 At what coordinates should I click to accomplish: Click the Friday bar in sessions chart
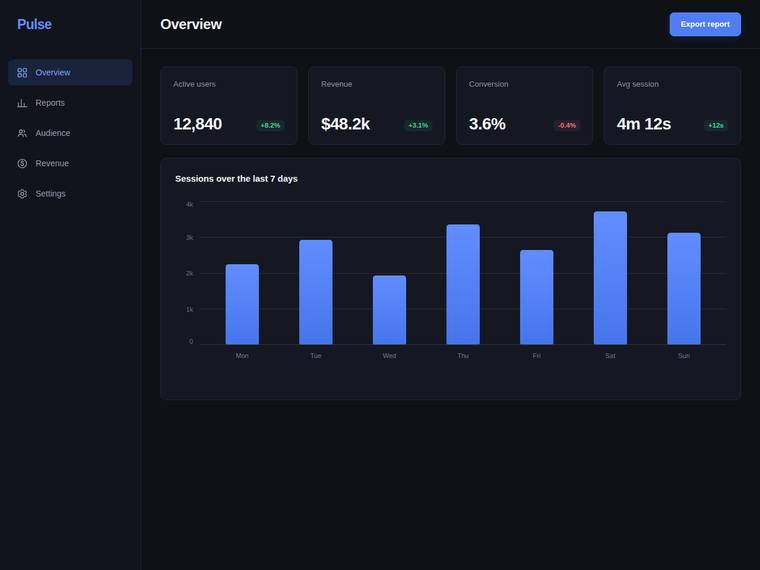(x=537, y=297)
